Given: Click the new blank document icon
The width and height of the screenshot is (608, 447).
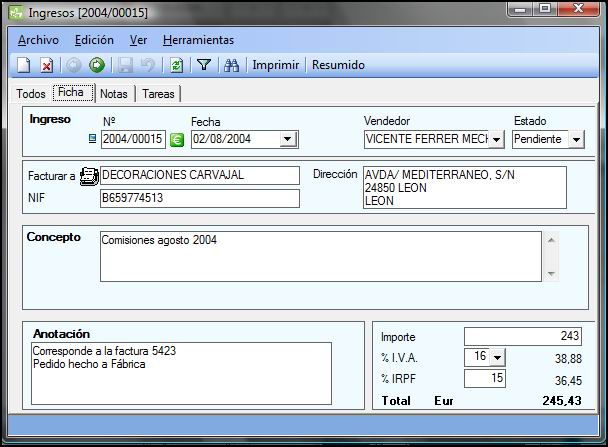Looking at the screenshot, I should click(24, 65).
